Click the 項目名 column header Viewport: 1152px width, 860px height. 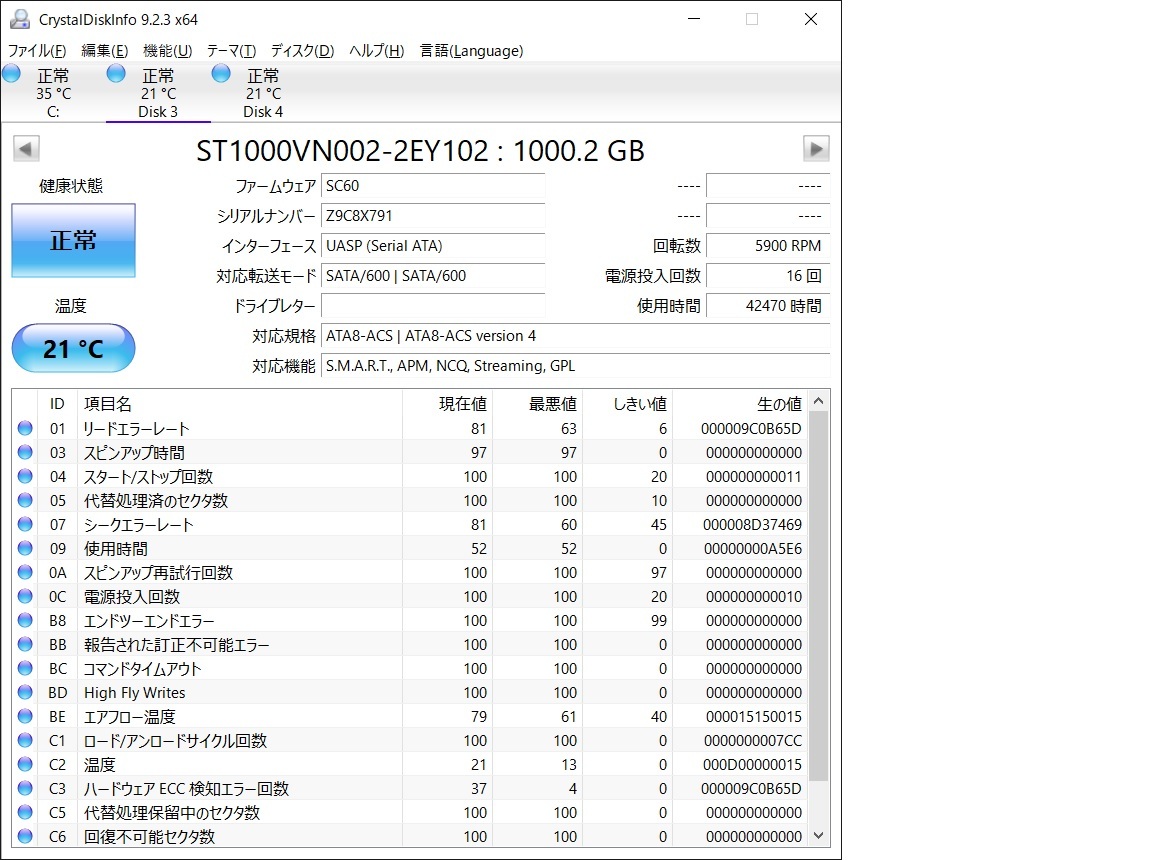click(240, 404)
